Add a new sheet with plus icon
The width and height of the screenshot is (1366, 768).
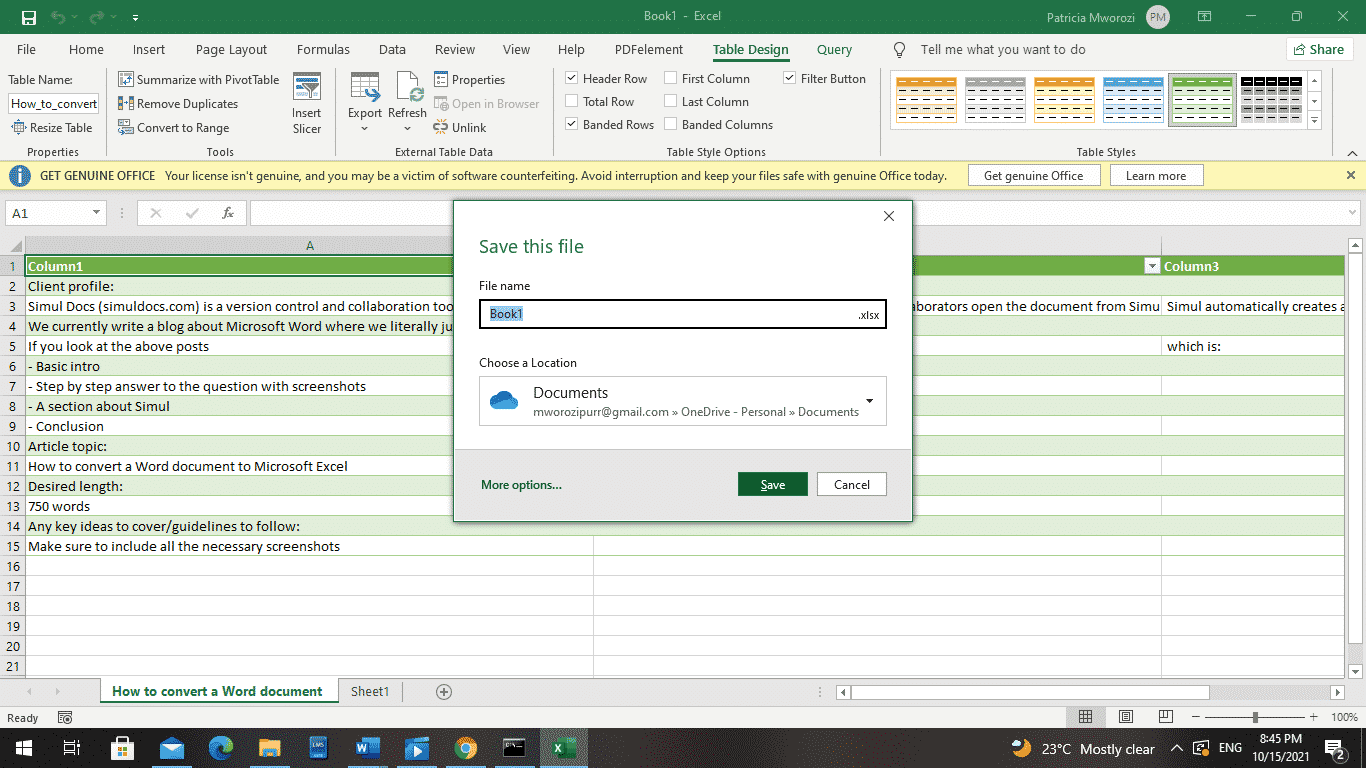click(x=444, y=691)
